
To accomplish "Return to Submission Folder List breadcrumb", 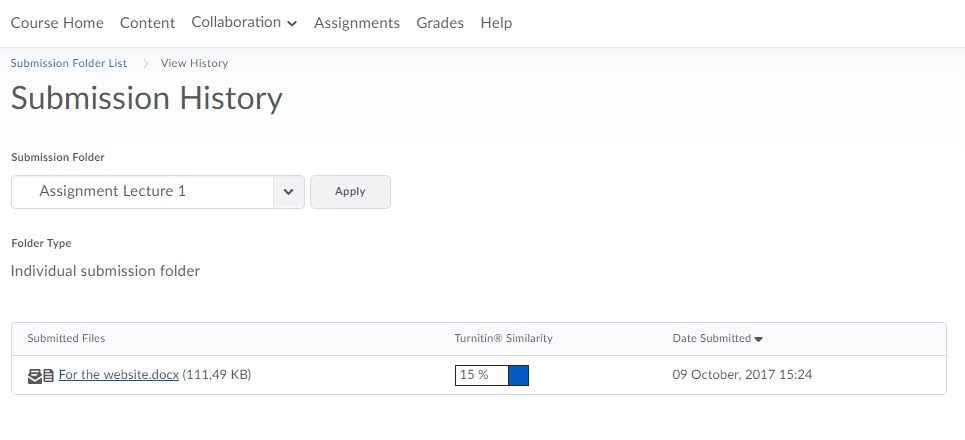I will coord(69,63).
